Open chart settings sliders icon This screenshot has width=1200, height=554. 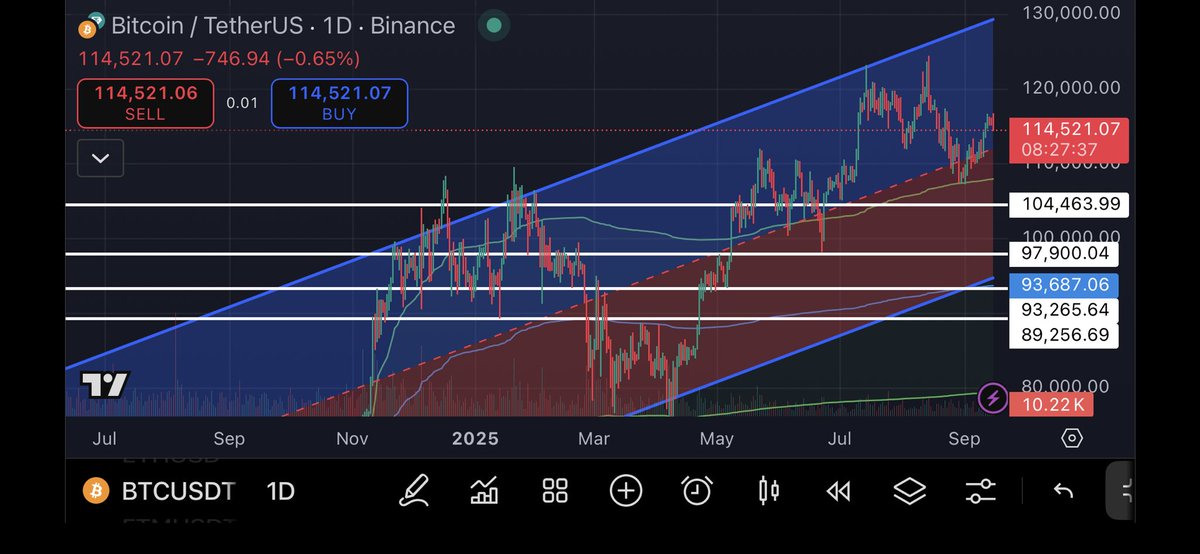point(981,491)
